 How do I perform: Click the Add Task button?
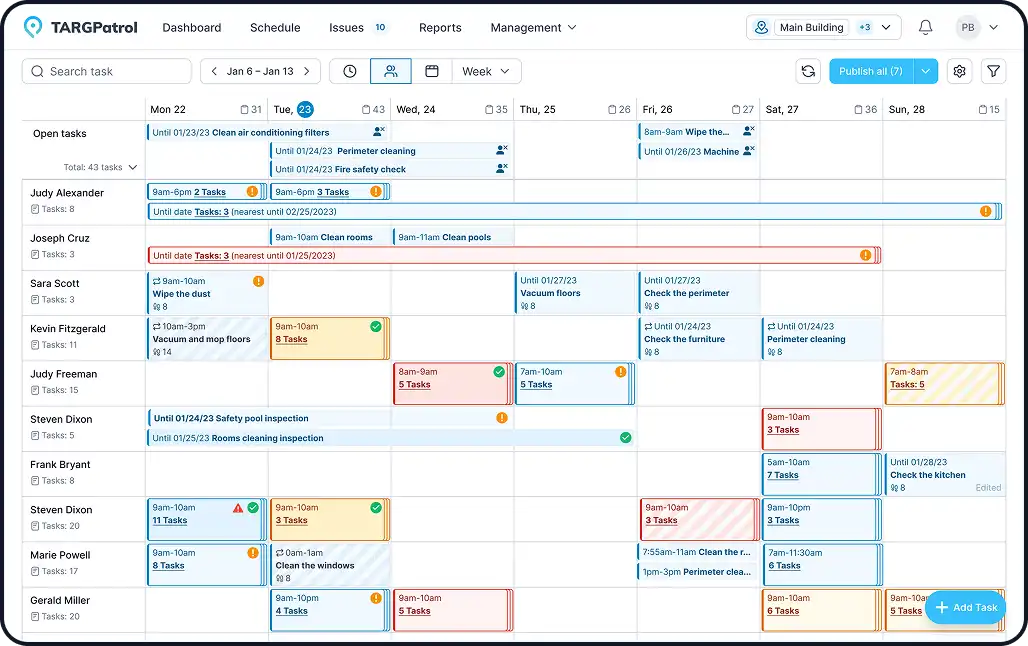965,607
